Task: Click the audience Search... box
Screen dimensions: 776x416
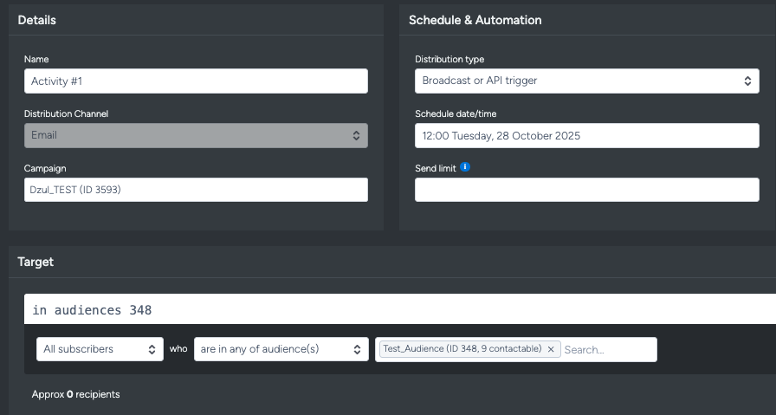Action: coord(606,350)
